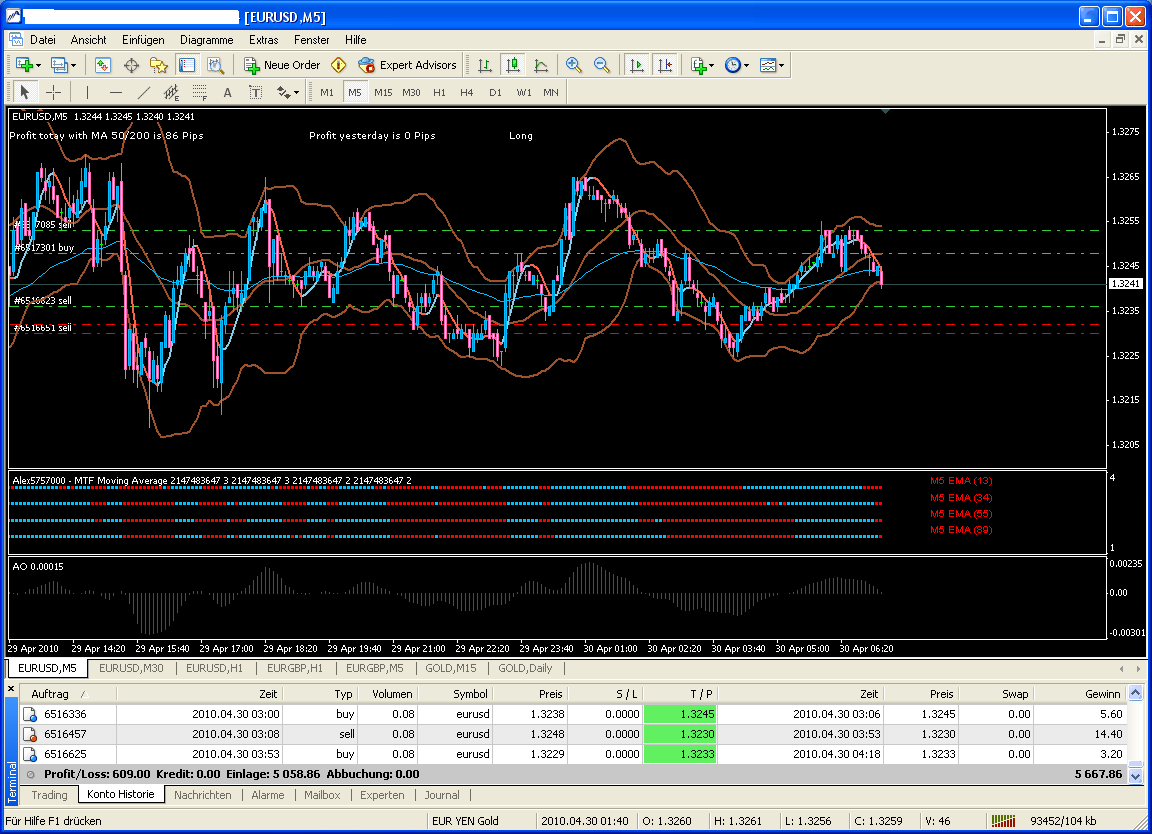1152x834 pixels.
Task: Select the crosshair cursor tool
Action: pos(54,92)
